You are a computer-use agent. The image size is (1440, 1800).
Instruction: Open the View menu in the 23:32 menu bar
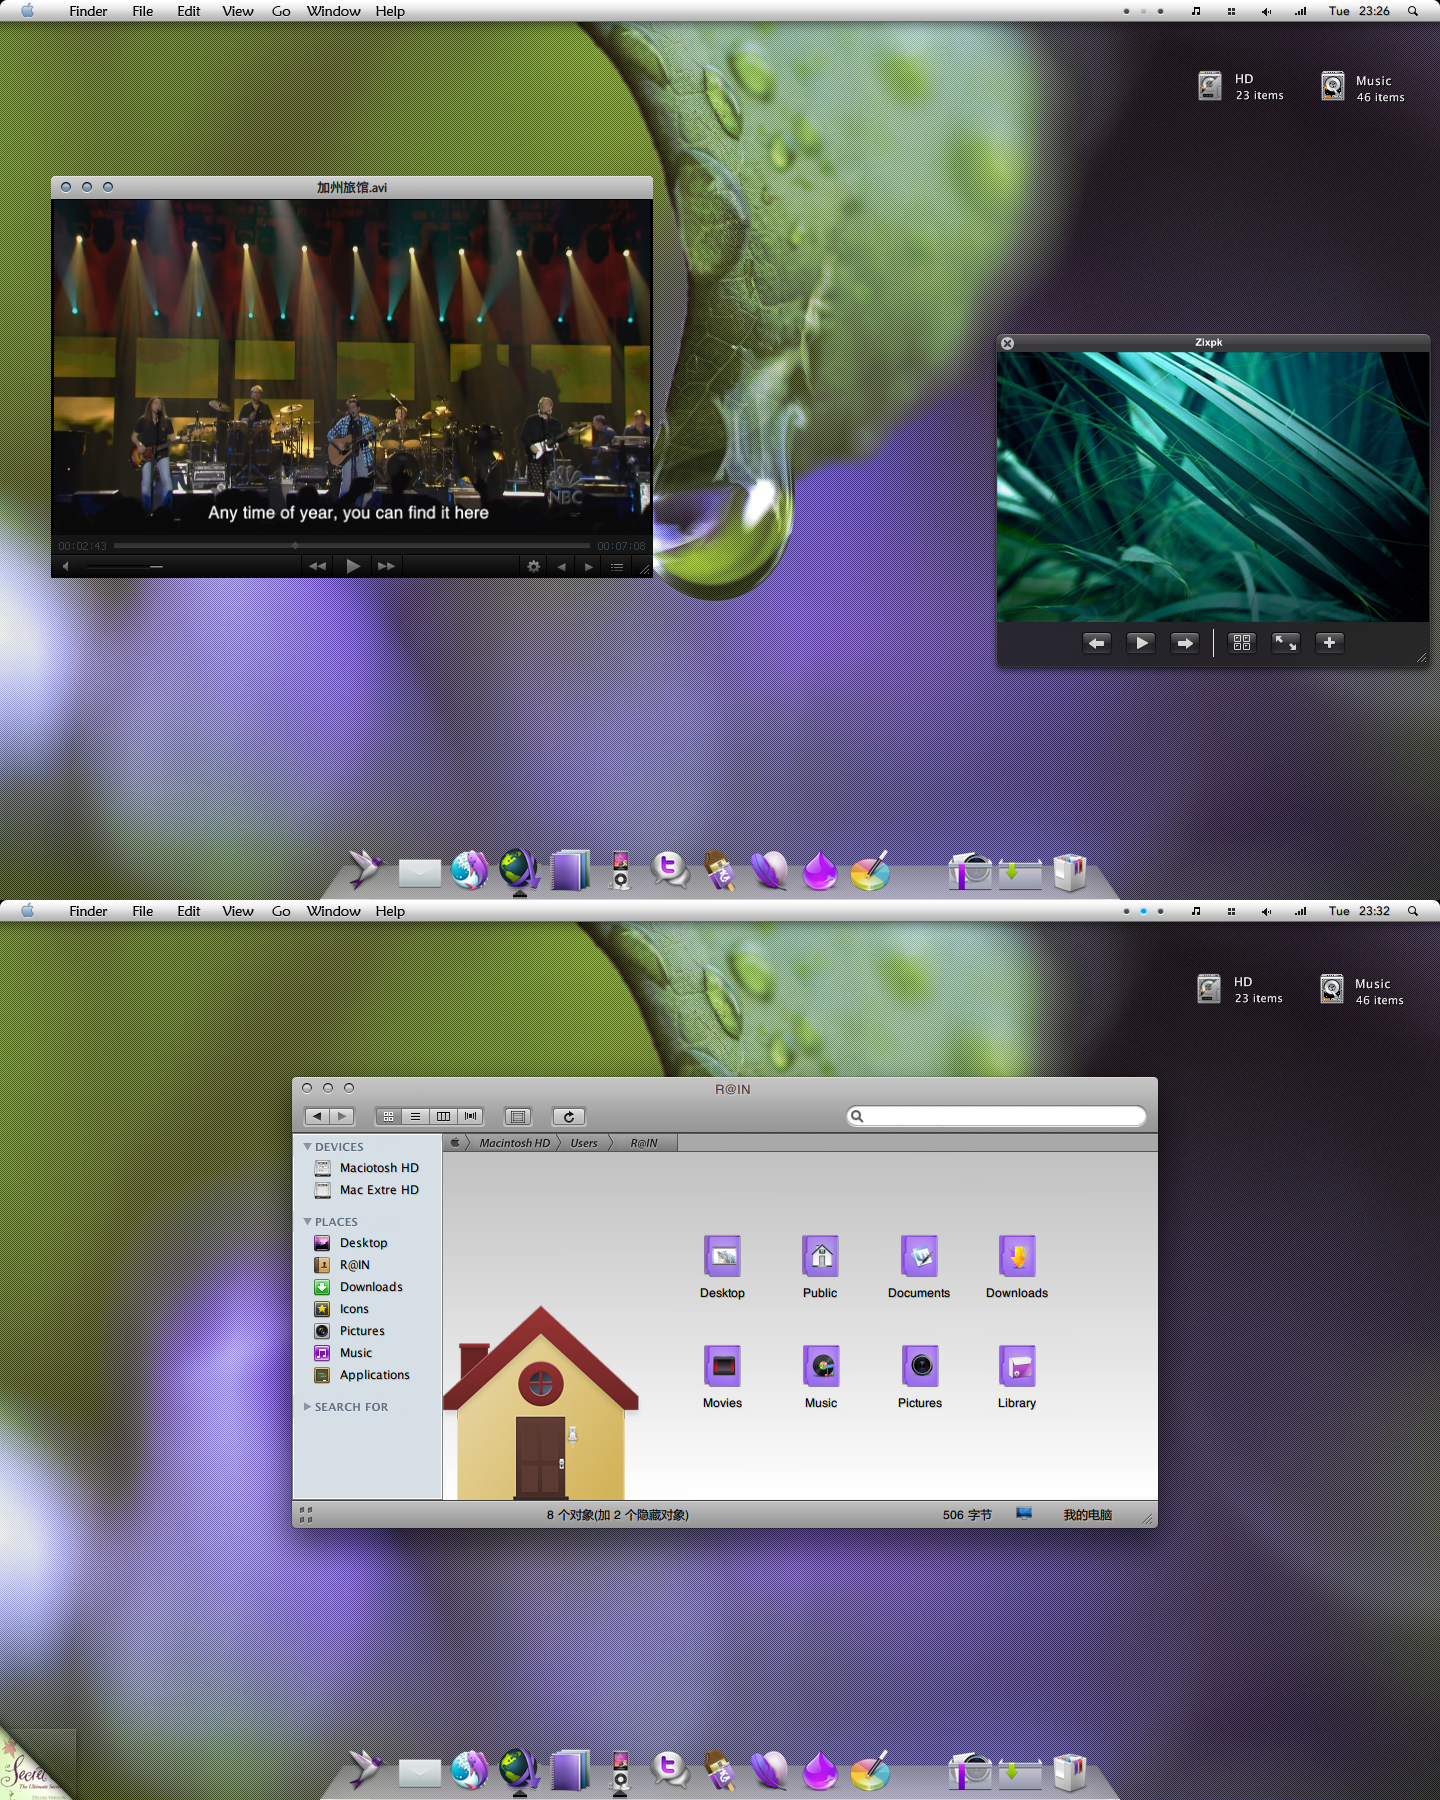point(238,911)
